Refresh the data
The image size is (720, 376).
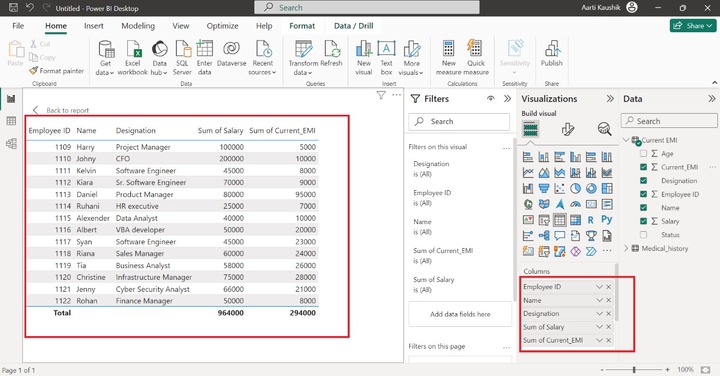(331, 54)
